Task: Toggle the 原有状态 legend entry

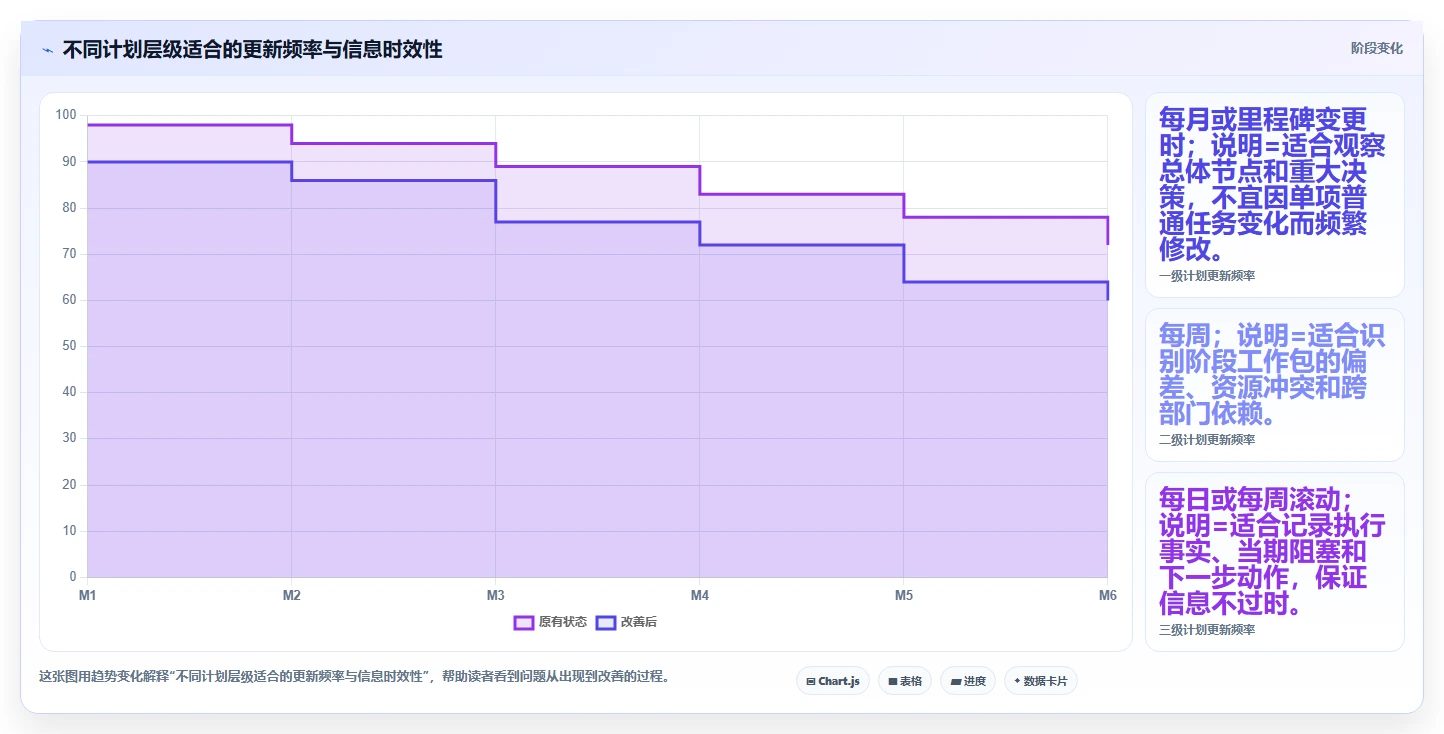Action: (x=550, y=622)
